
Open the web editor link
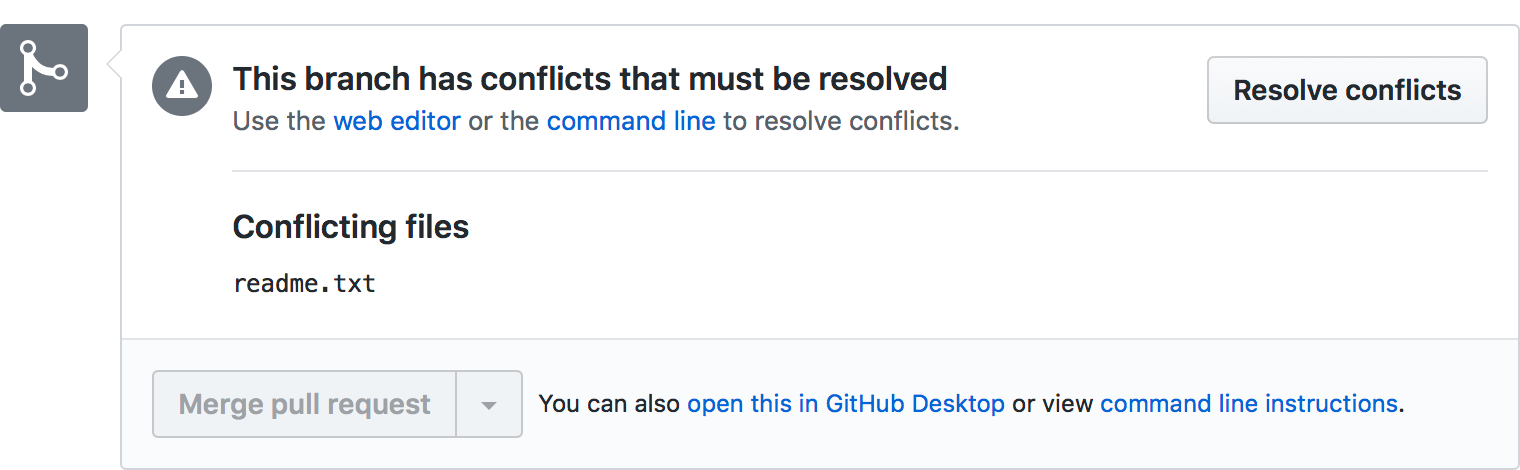pyautogui.click(x=397, y=122)
